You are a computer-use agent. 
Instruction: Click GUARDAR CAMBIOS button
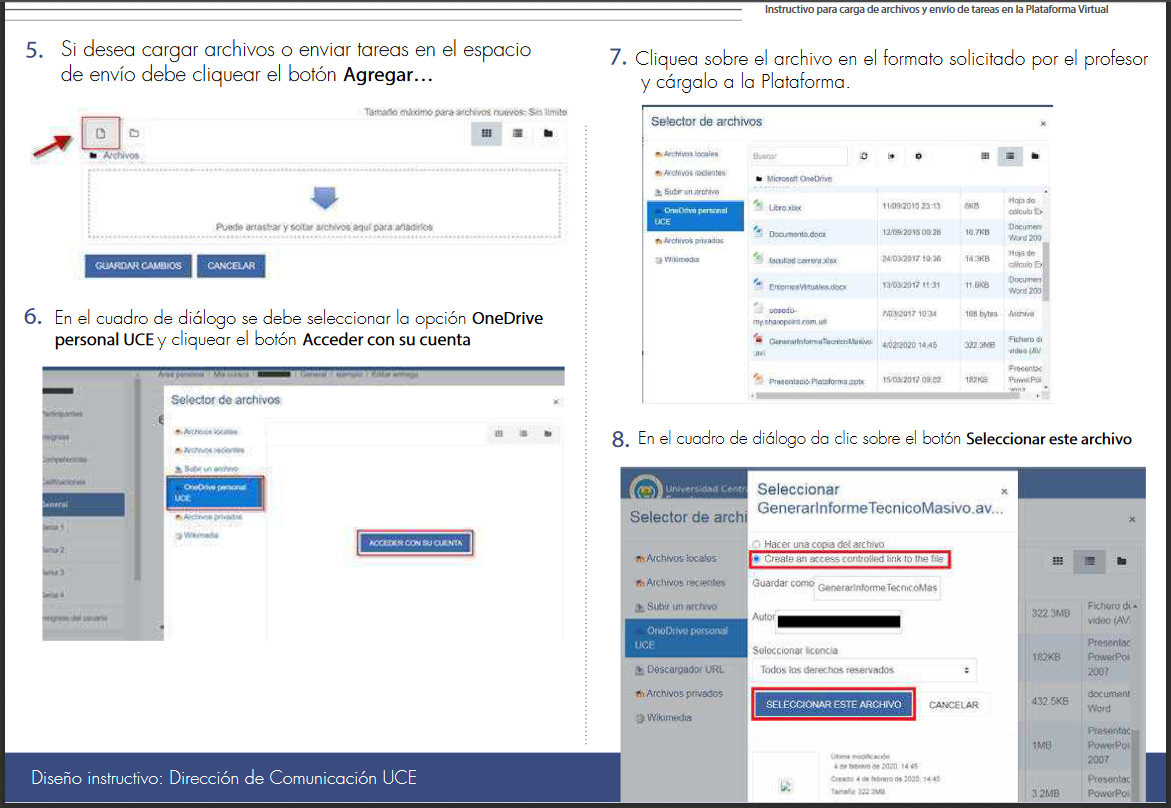[138, 266]
